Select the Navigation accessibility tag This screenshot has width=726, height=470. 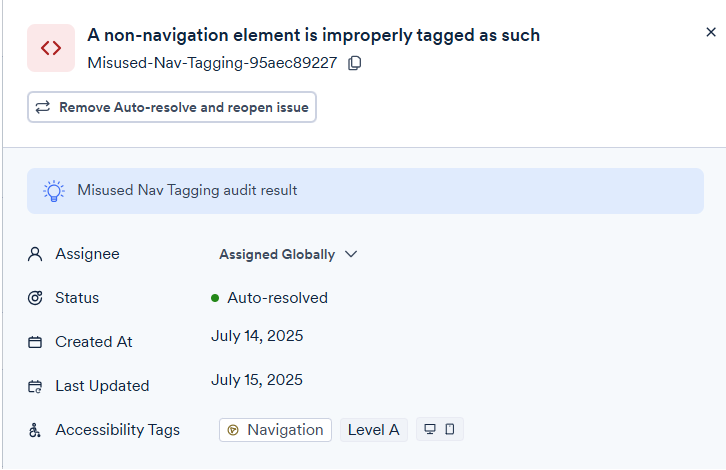pos(276,430)
